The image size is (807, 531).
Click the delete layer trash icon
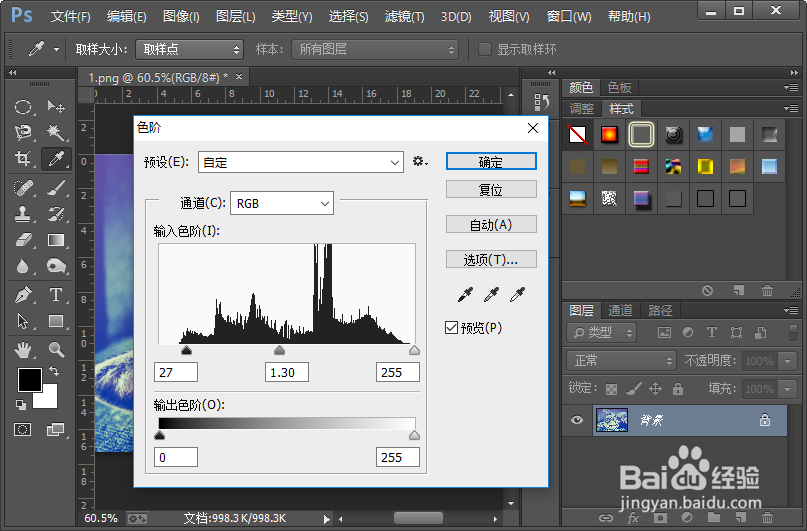pyautogui.click(x=767, y=517)
